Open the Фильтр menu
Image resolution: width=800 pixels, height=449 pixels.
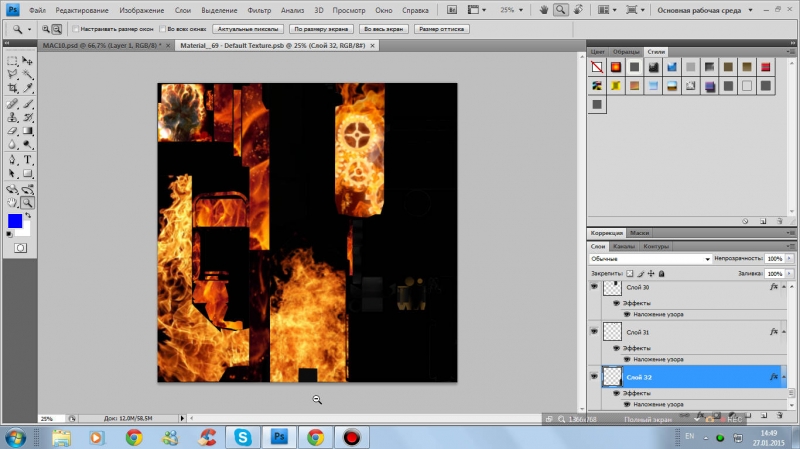259,10
